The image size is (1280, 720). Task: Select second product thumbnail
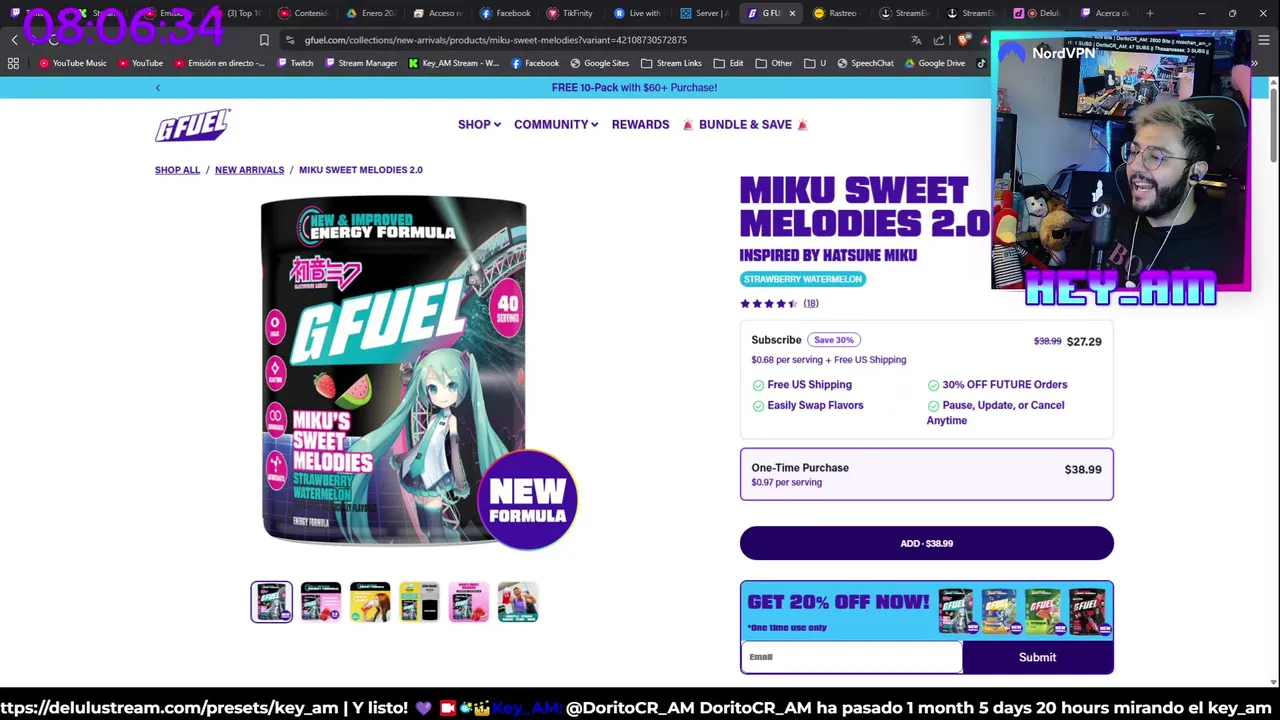[321, 602]
